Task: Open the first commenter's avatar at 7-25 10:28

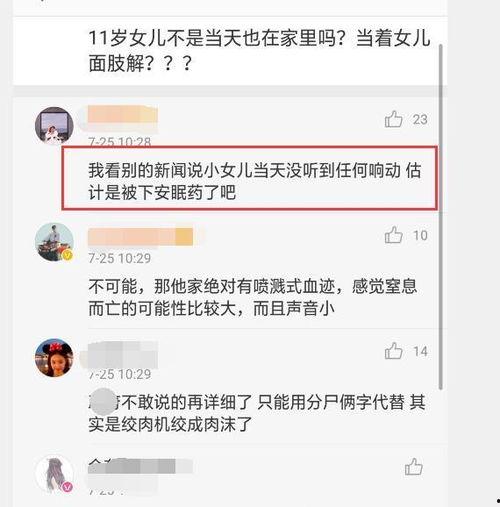Action: [54, 126]
